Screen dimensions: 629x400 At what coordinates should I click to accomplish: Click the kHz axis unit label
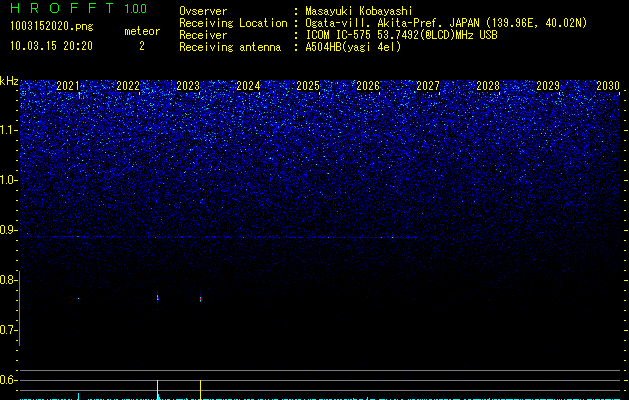tap(9, 81)
